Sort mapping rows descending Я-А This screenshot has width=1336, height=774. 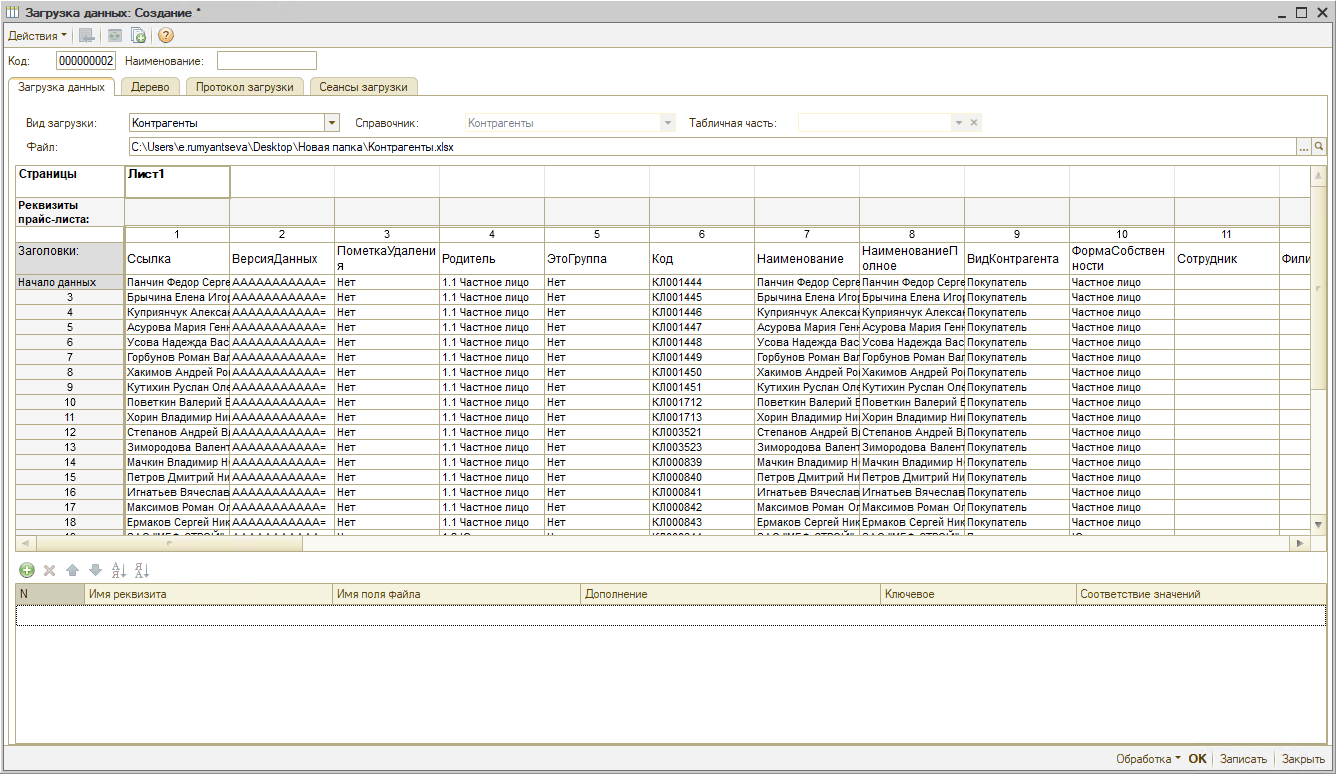141,570
